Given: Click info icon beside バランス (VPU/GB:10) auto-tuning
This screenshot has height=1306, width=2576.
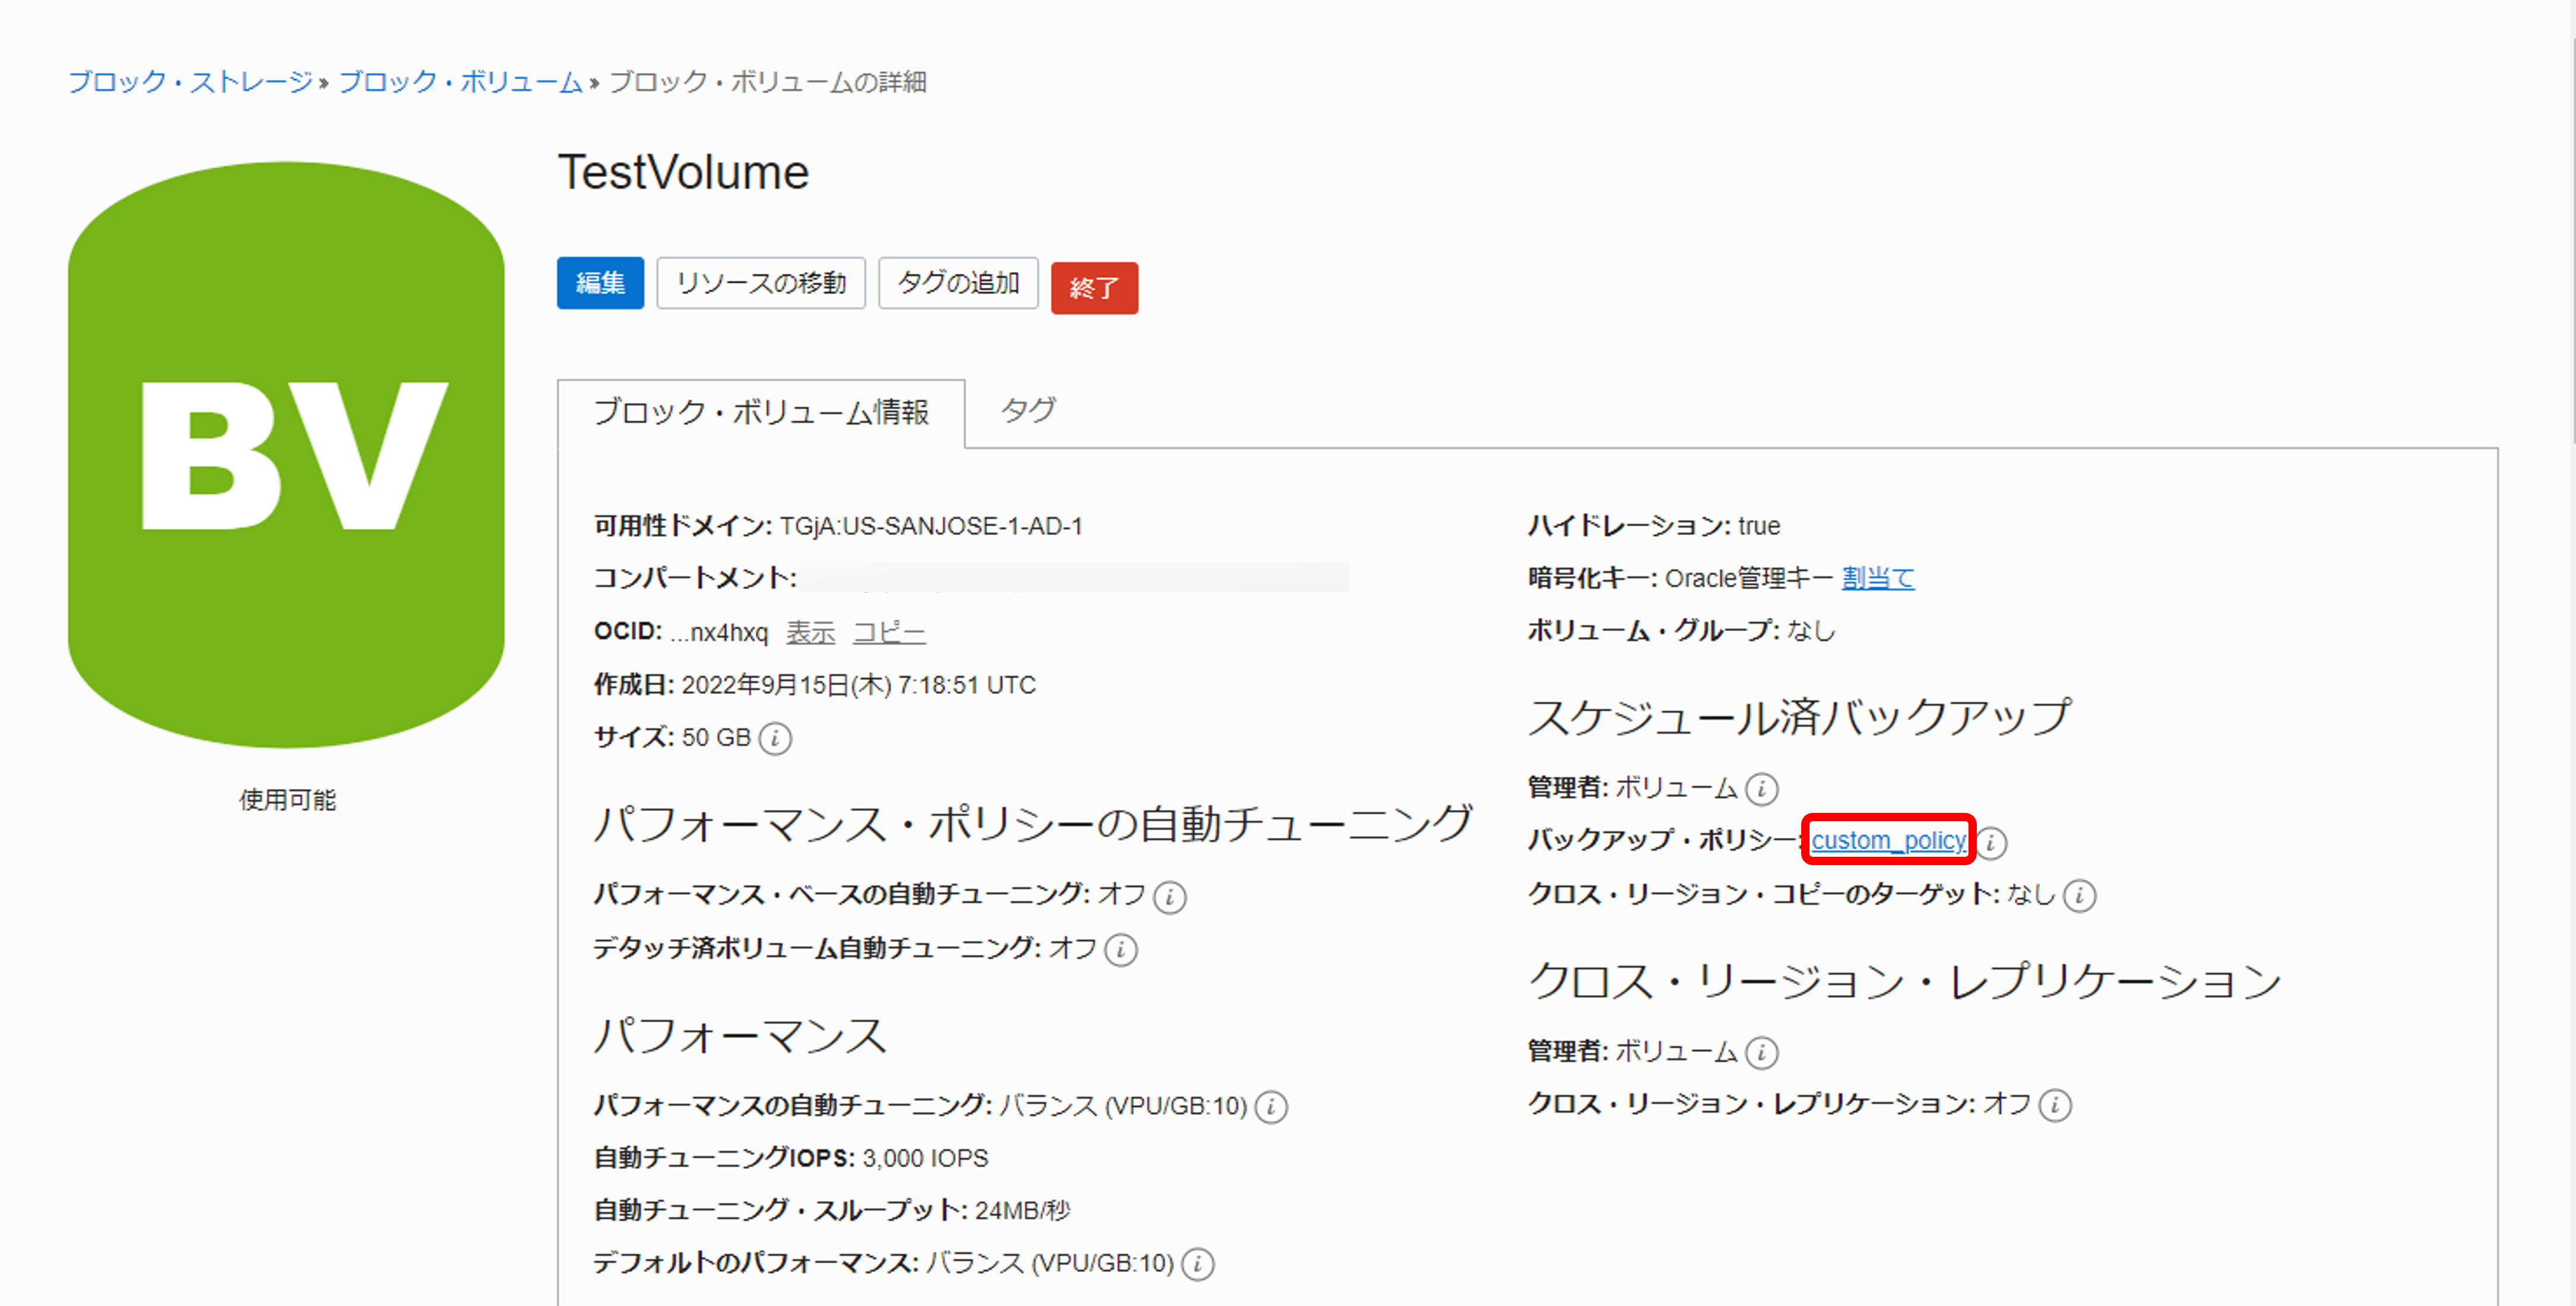Looking at the screenshot, I should click(x=1270, y=1107).
